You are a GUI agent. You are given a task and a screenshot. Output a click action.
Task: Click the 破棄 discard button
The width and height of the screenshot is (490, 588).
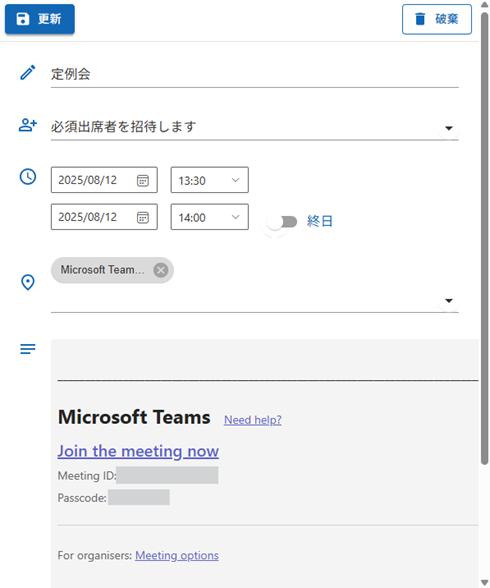pyautogui.click(x=437, y=19)
